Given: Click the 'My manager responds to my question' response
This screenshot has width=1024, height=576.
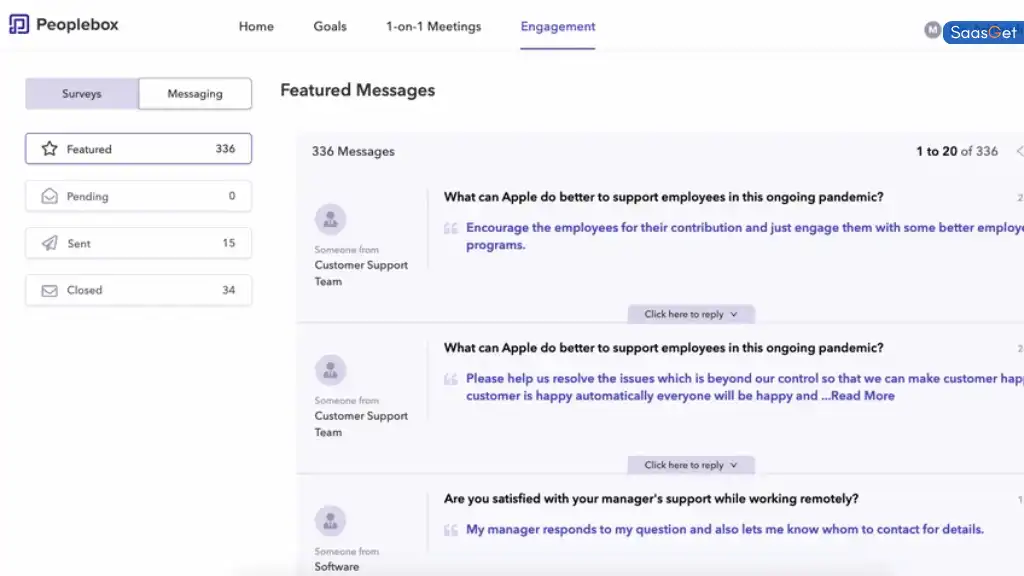Looking at the screenshot, I should pyautogui.click(x=725, y=530).
